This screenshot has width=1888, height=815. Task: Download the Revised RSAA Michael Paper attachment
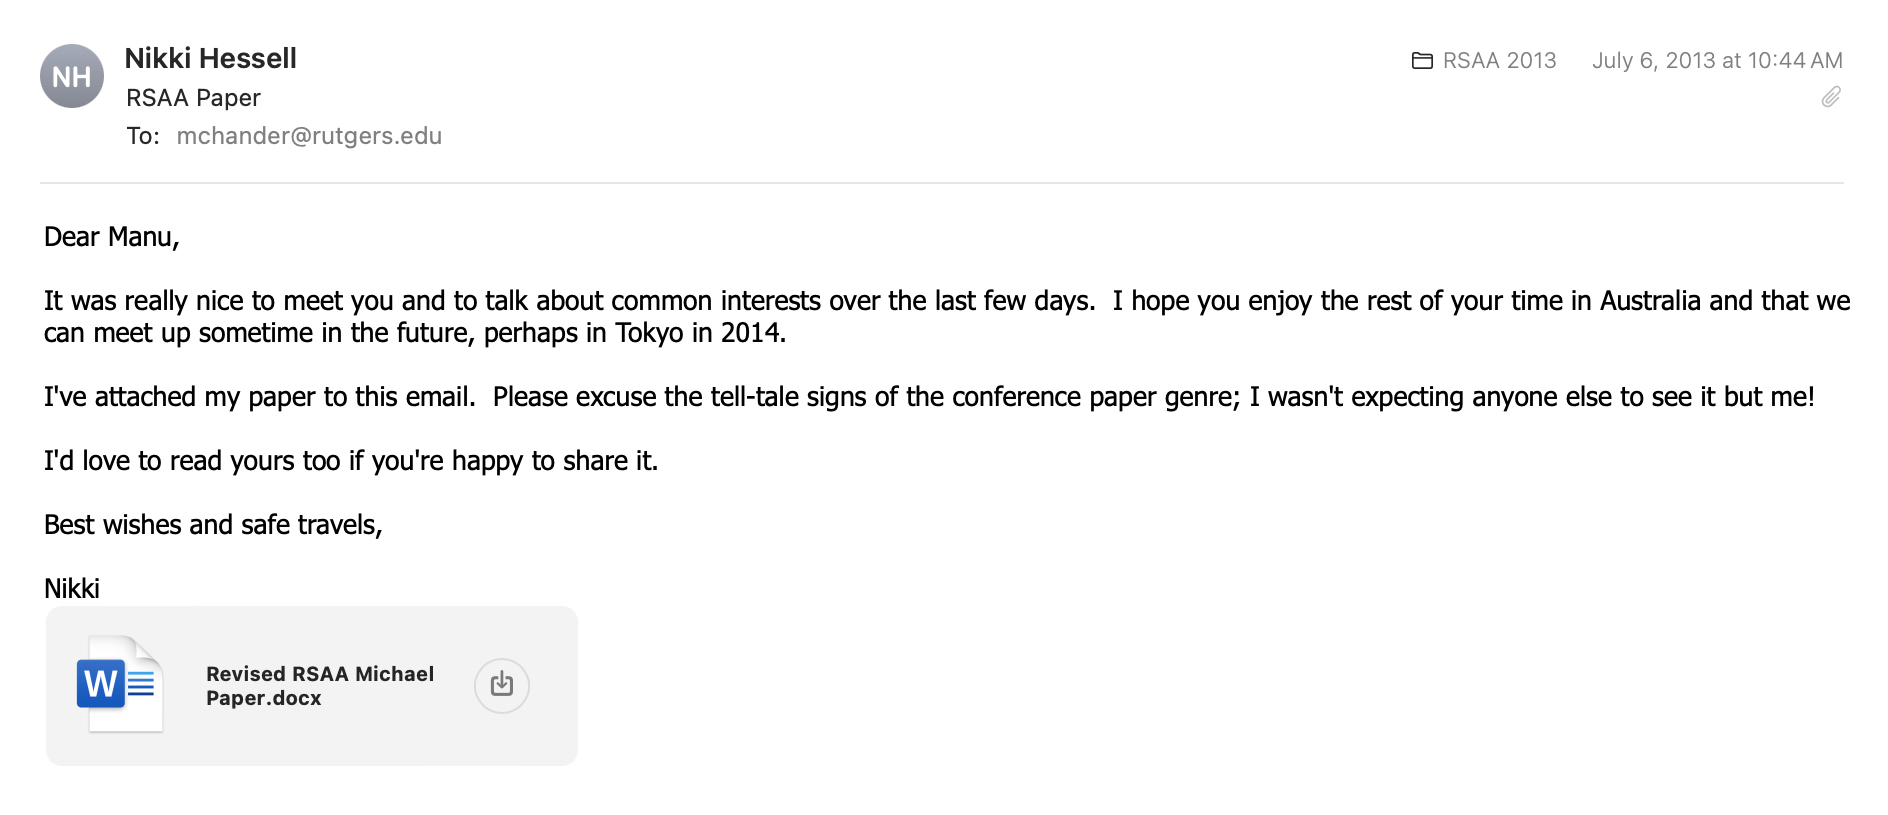[x=501, y=685]
